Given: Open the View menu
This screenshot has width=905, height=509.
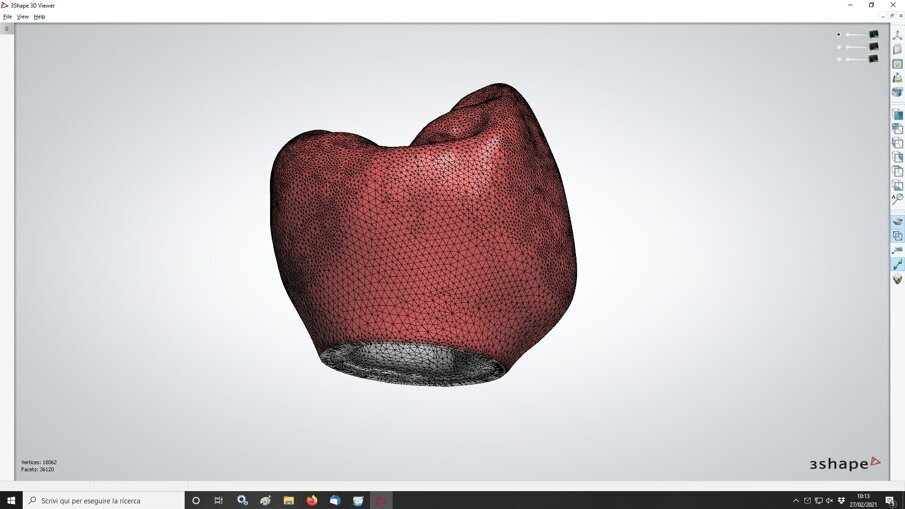Looking at the screenshot, I should 22,17.
